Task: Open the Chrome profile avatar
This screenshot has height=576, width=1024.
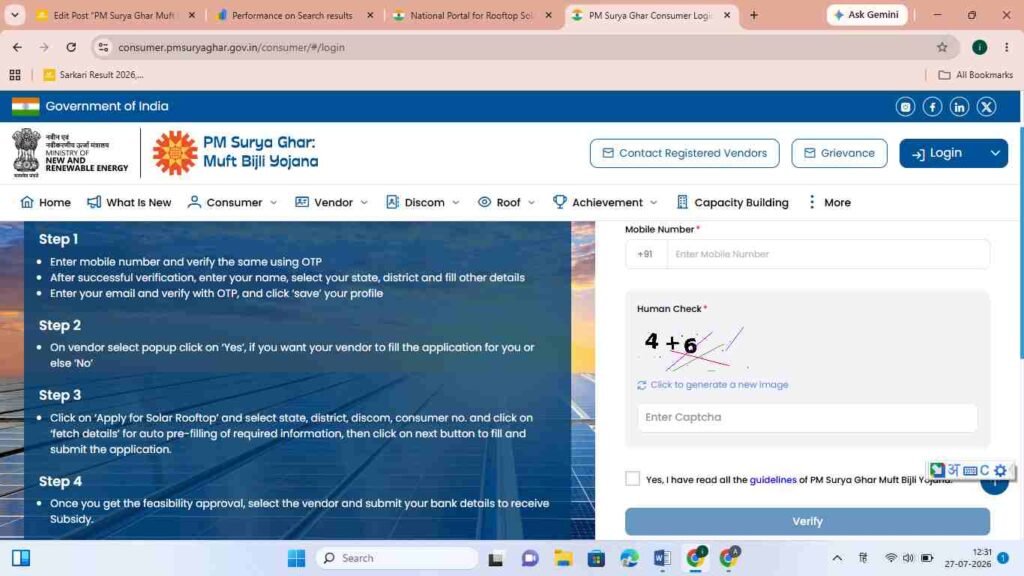Action: click(979, 47)
